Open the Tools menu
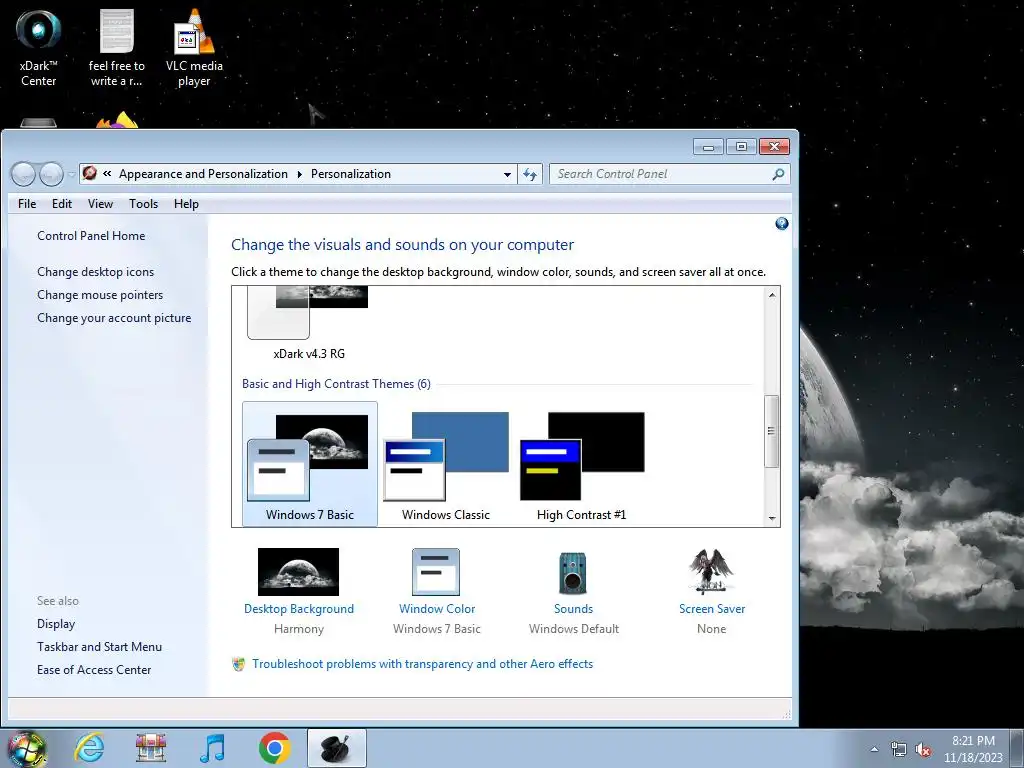The width and height of the screenshot is (1024, 768). click(x=143, y=204)
